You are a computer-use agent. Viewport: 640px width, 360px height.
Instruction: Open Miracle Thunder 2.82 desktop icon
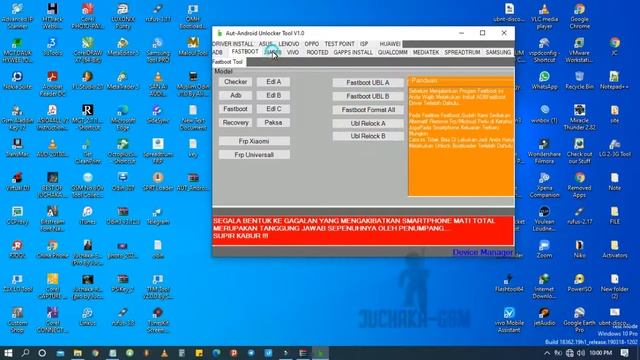click(579, 117)
